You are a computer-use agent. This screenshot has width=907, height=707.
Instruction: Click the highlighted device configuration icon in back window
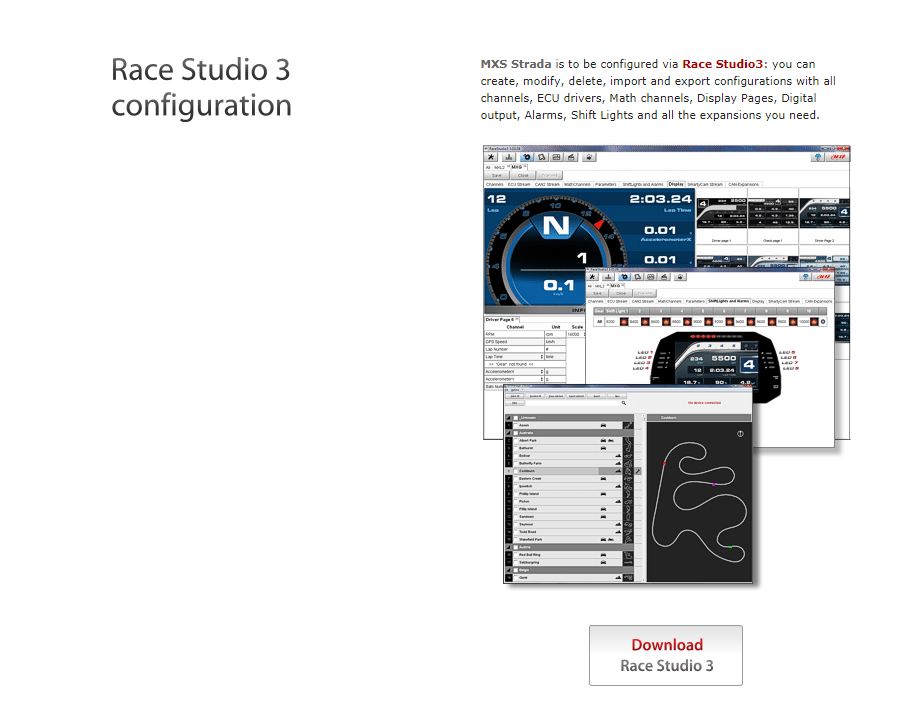click(526, 157)
